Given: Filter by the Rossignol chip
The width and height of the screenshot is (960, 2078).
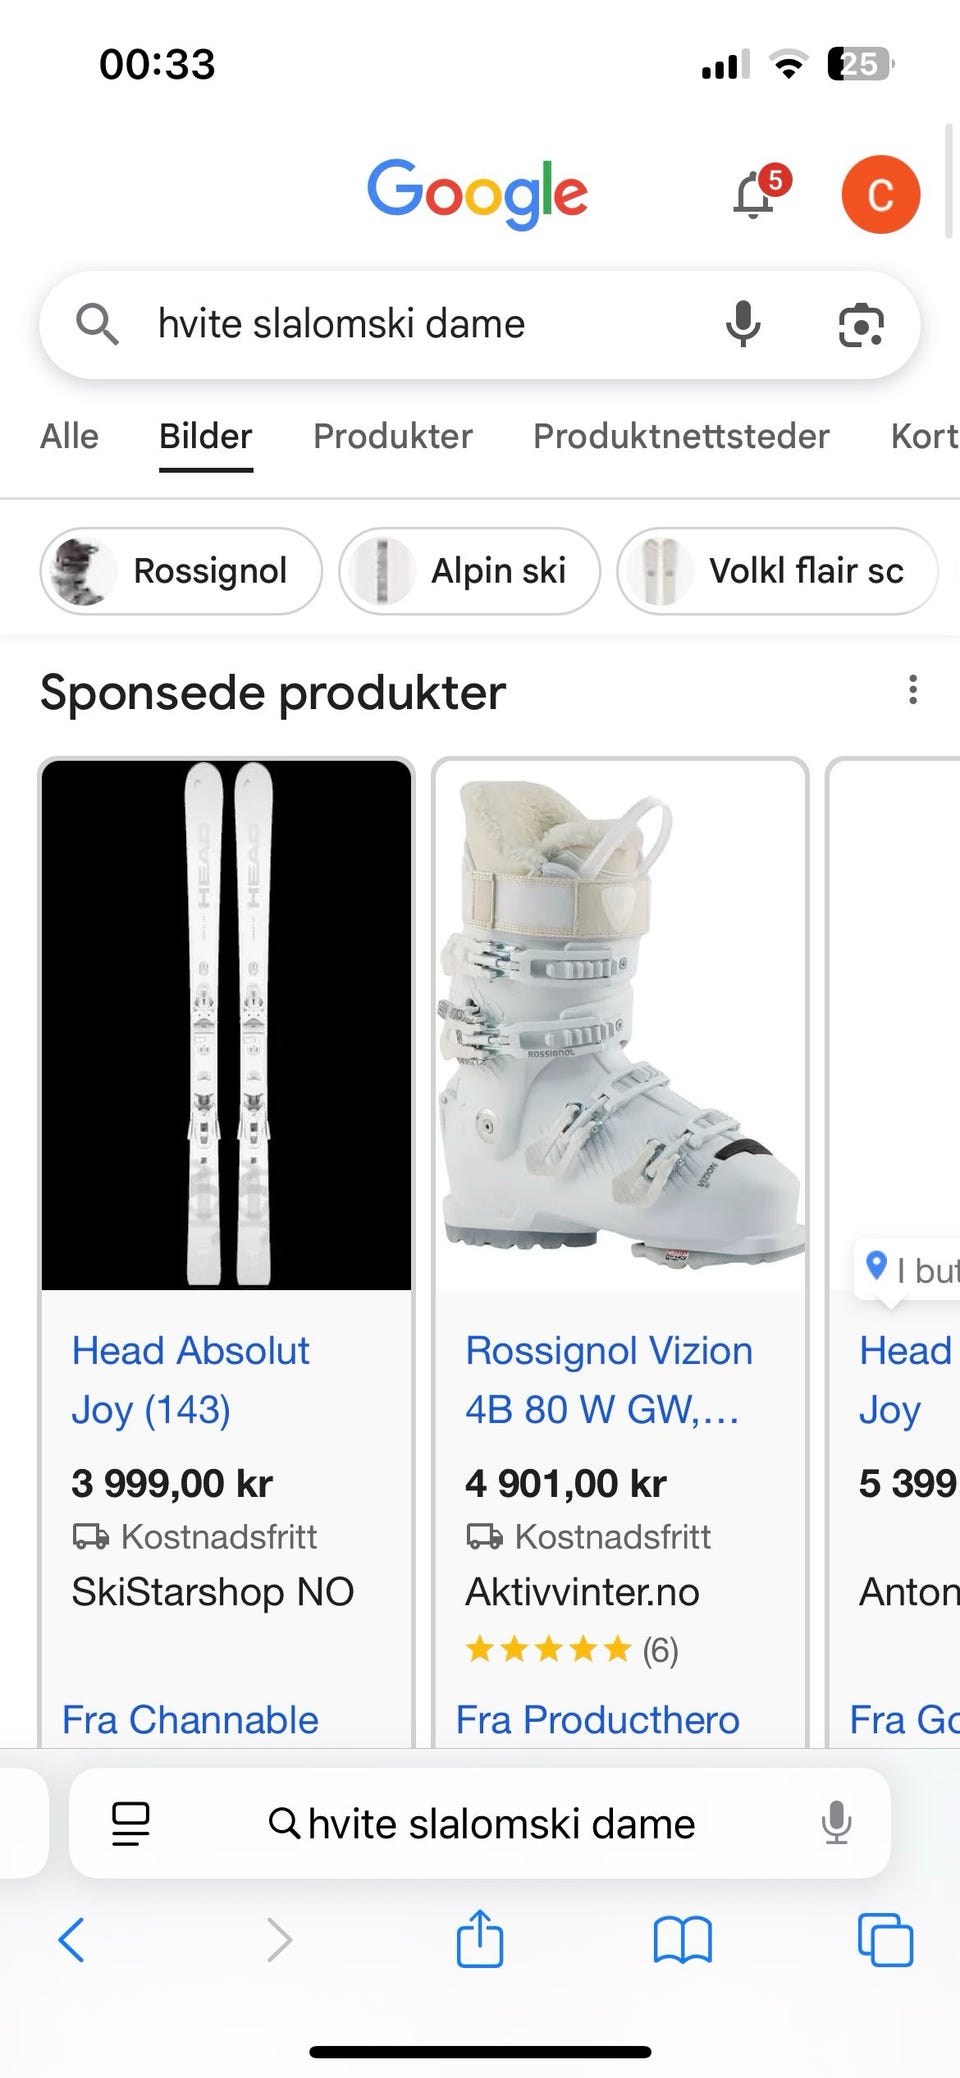Looking at the screenshot, I should 181,571.
